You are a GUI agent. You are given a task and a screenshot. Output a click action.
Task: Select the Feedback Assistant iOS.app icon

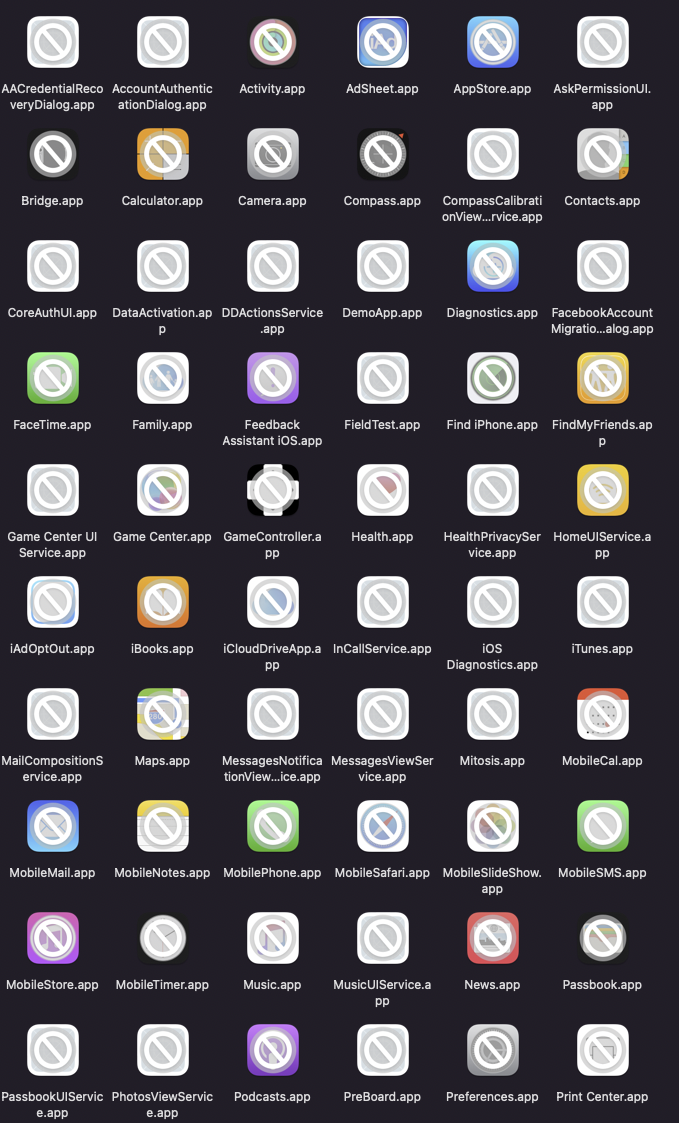(273, 378)
